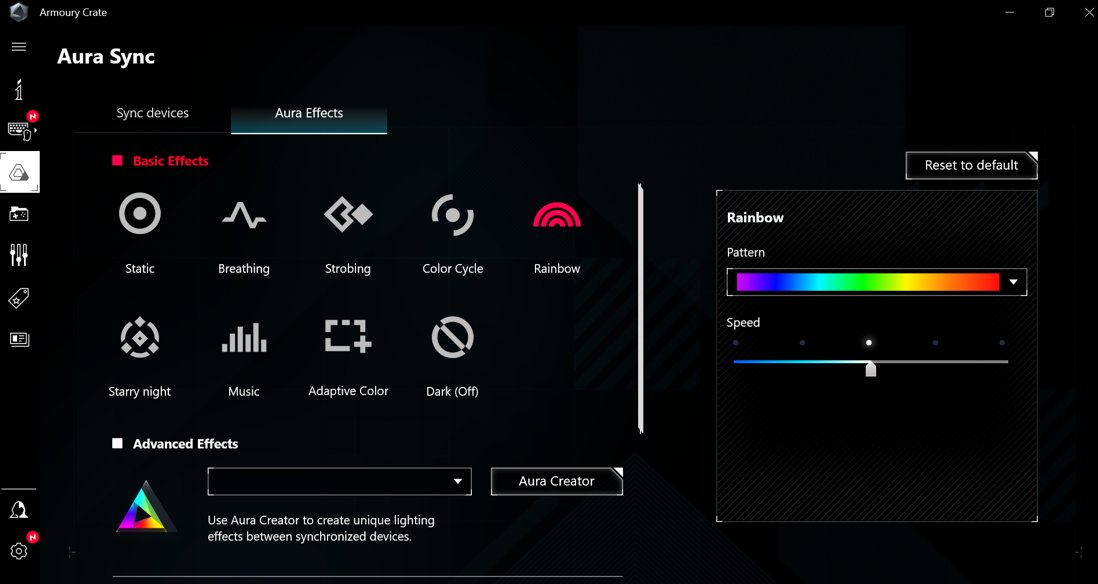Turn lighting off with Dark (Off) icon
Screen dimensions: 1098x584
pos(452,338)
